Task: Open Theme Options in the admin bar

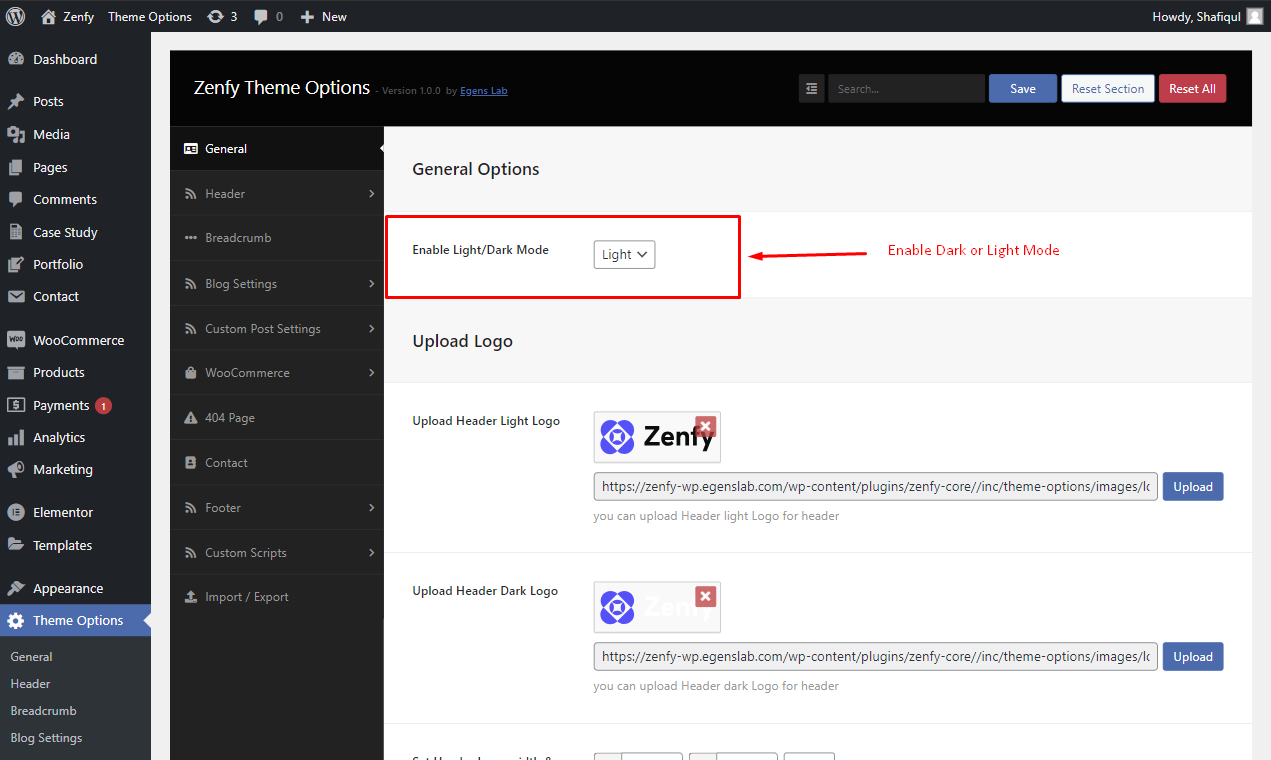Action: [x=150, y=16]
